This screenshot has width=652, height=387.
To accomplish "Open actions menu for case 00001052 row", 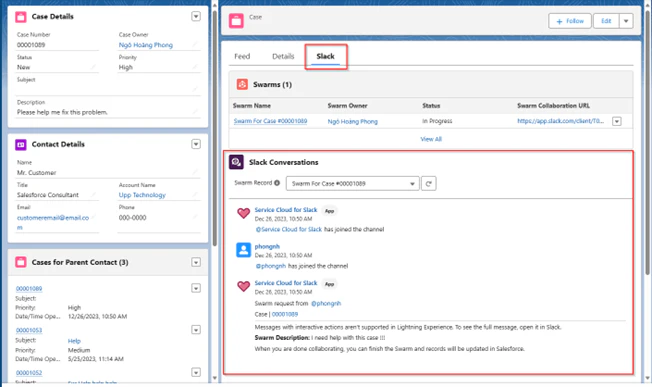I will coord(196,372).
